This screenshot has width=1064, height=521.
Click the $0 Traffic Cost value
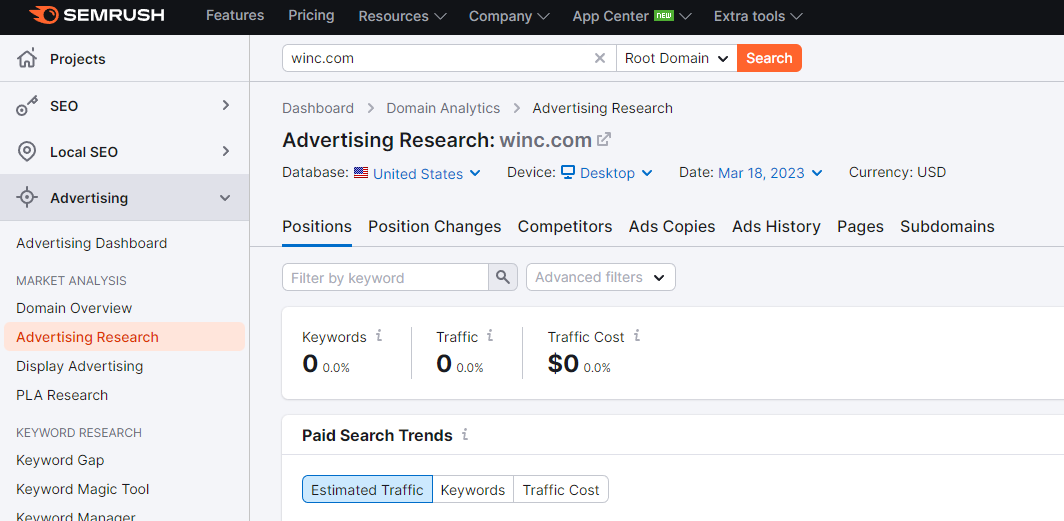tap(563, 364)
